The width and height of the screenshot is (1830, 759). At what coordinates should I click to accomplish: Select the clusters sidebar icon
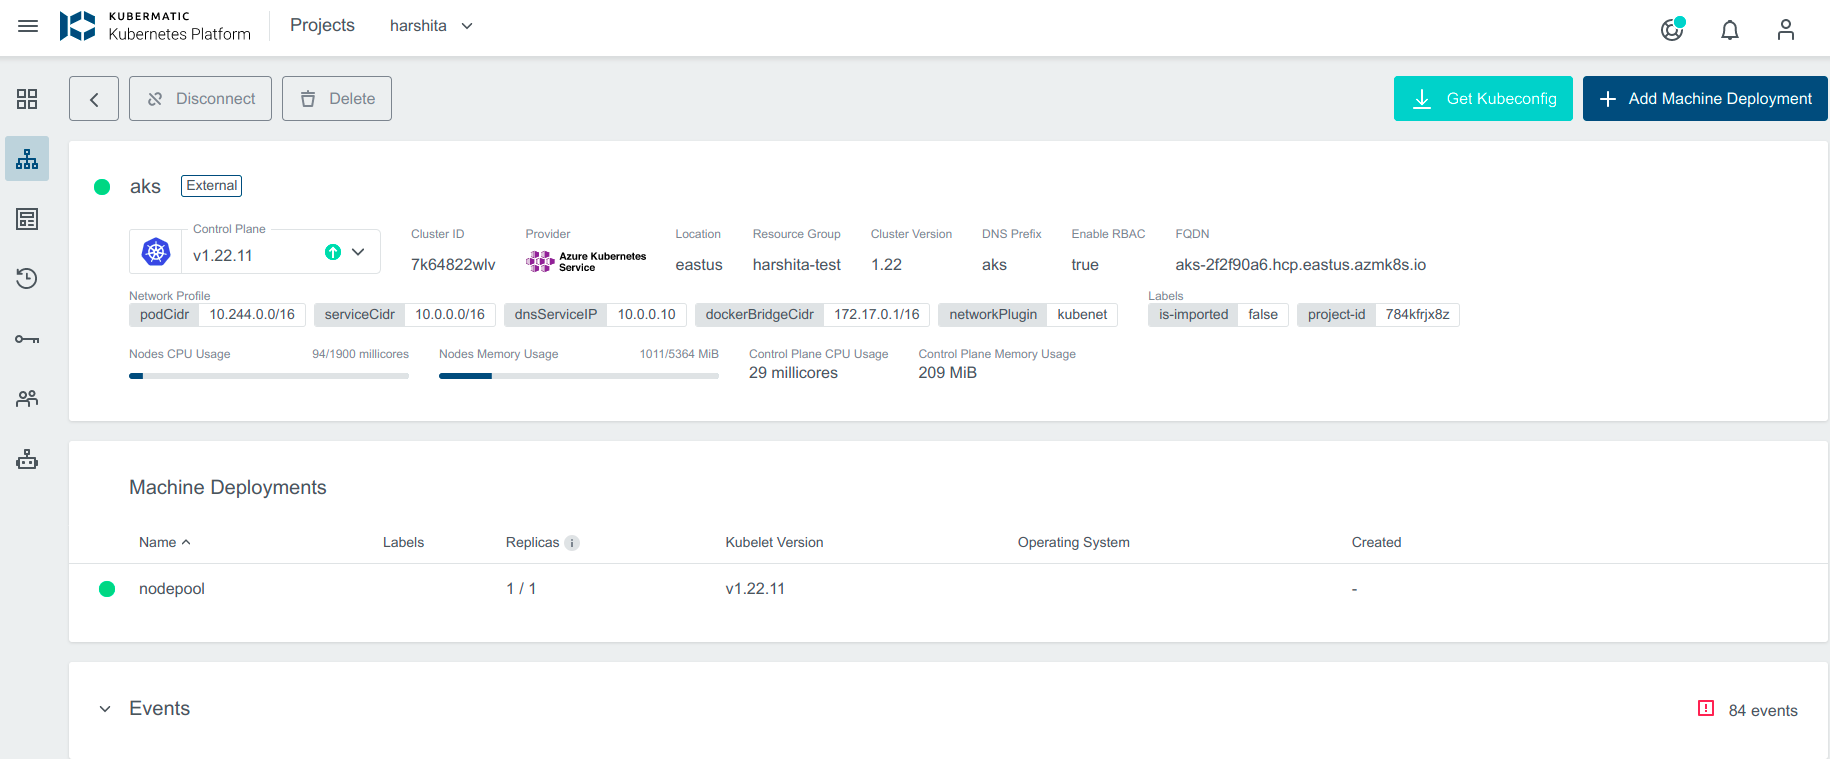click(x=27, y=160)
